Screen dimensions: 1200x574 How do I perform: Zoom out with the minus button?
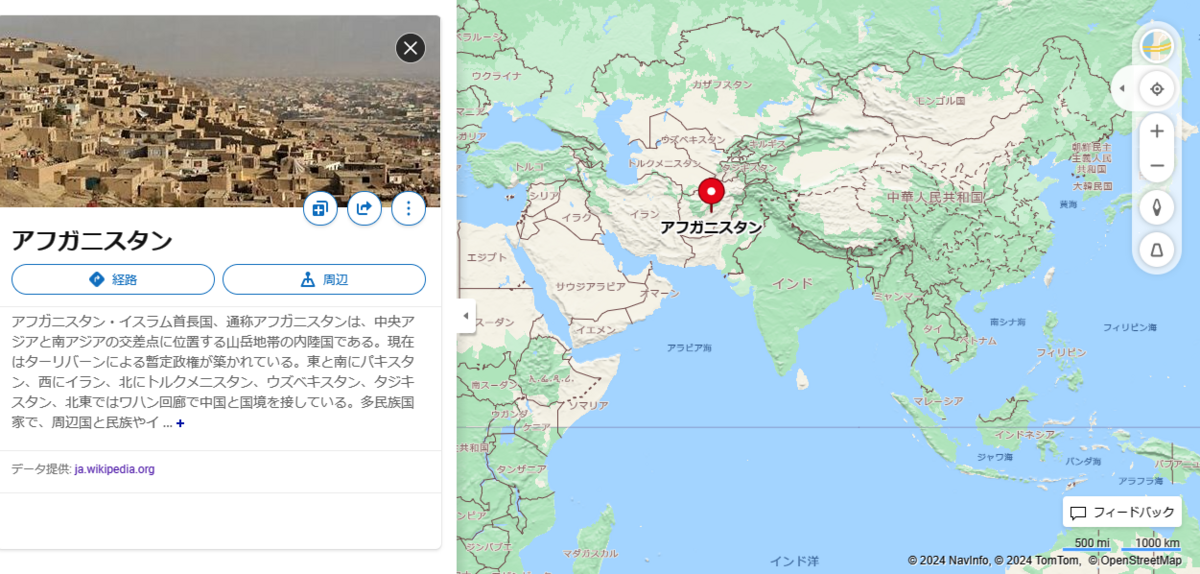pyautogui.click(x=1157, y=165)
